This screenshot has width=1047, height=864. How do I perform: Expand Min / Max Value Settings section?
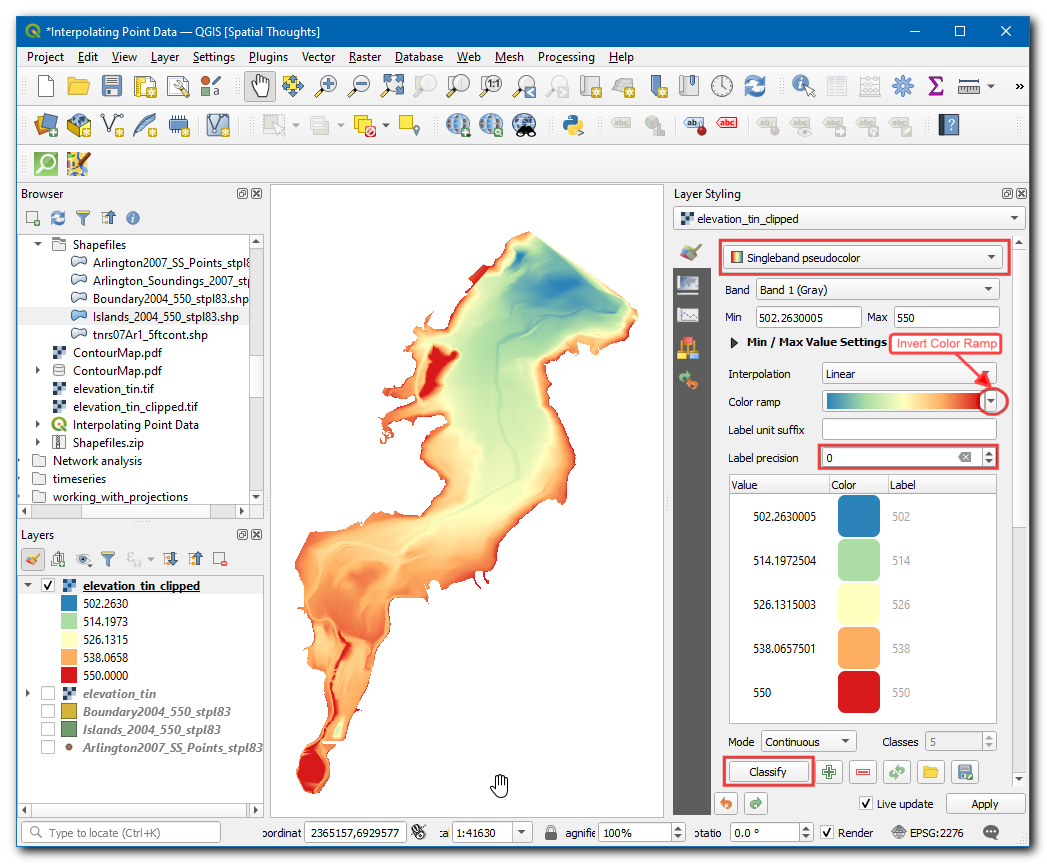736,342
